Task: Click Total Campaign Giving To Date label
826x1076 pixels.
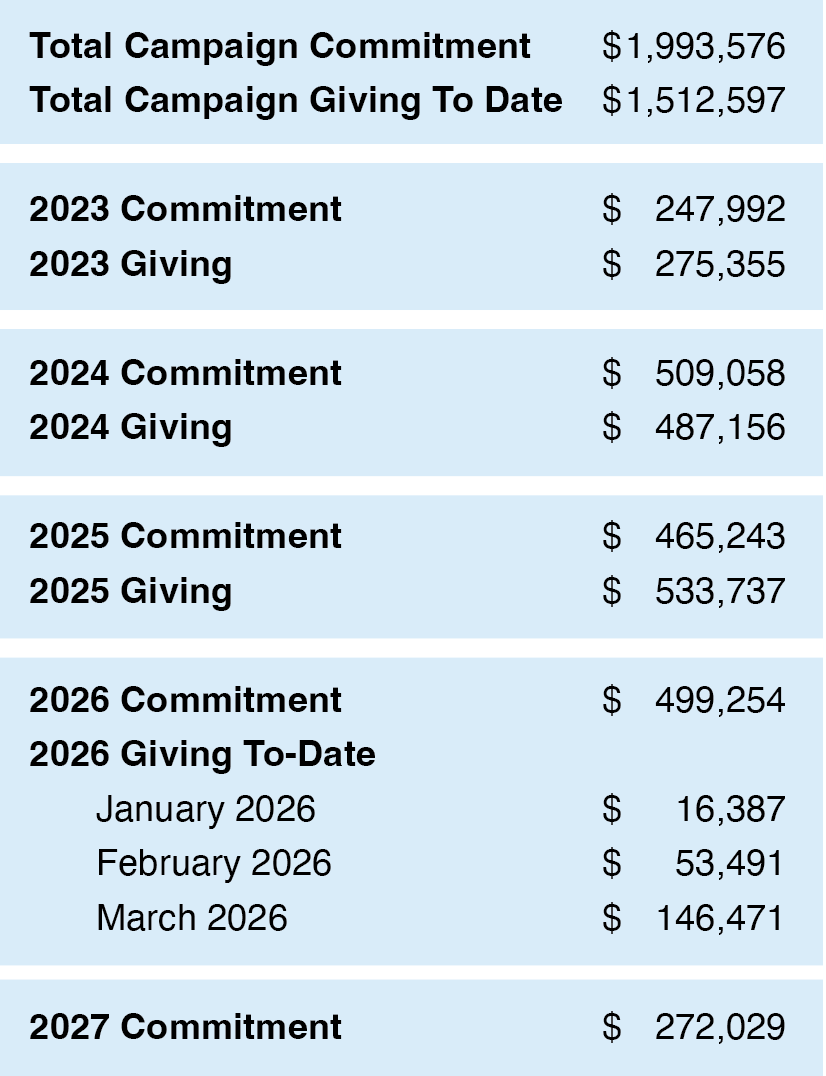Action: click(x=296, y=100)
